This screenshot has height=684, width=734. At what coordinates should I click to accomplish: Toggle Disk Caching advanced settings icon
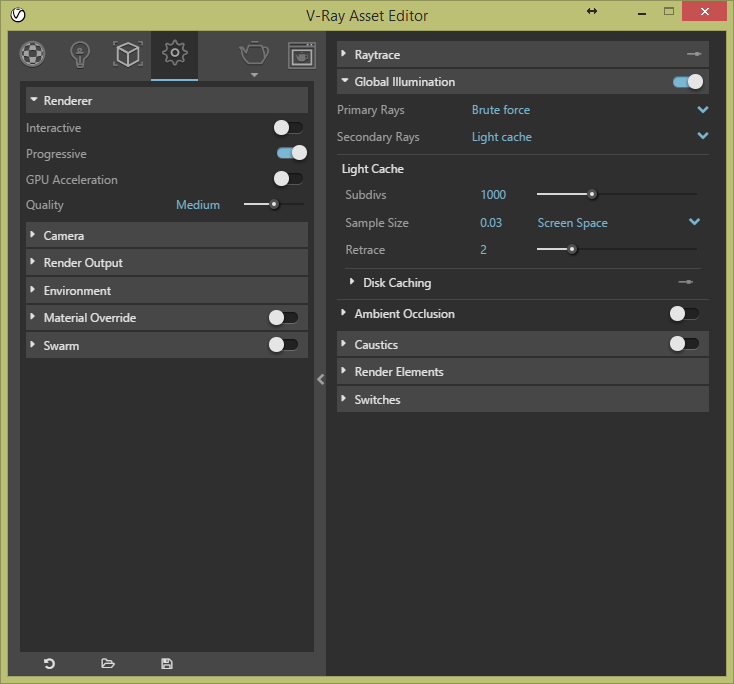click(x=685, y=282)
